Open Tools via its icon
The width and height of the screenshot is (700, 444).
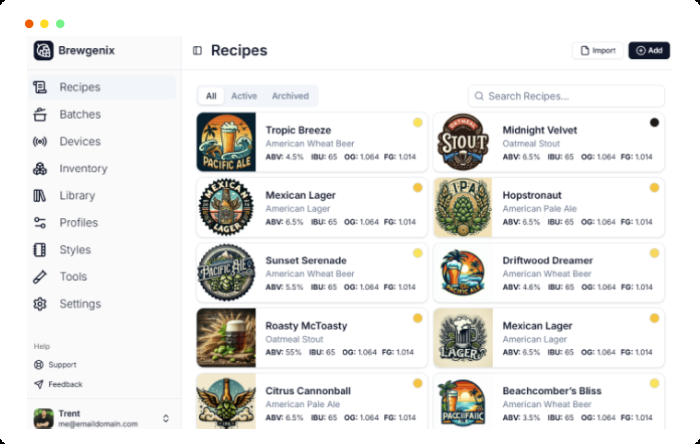[40, 276]
